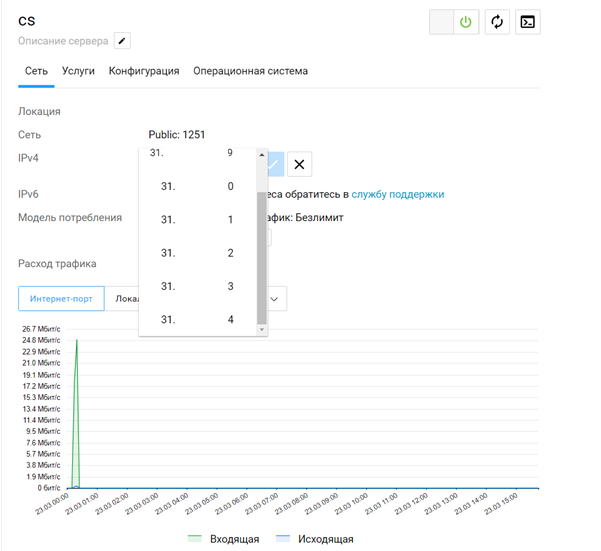The height and width of the screenshot is (551, 601).
Task: Expand the period dropdown chevron
Action: pos(274,299)
